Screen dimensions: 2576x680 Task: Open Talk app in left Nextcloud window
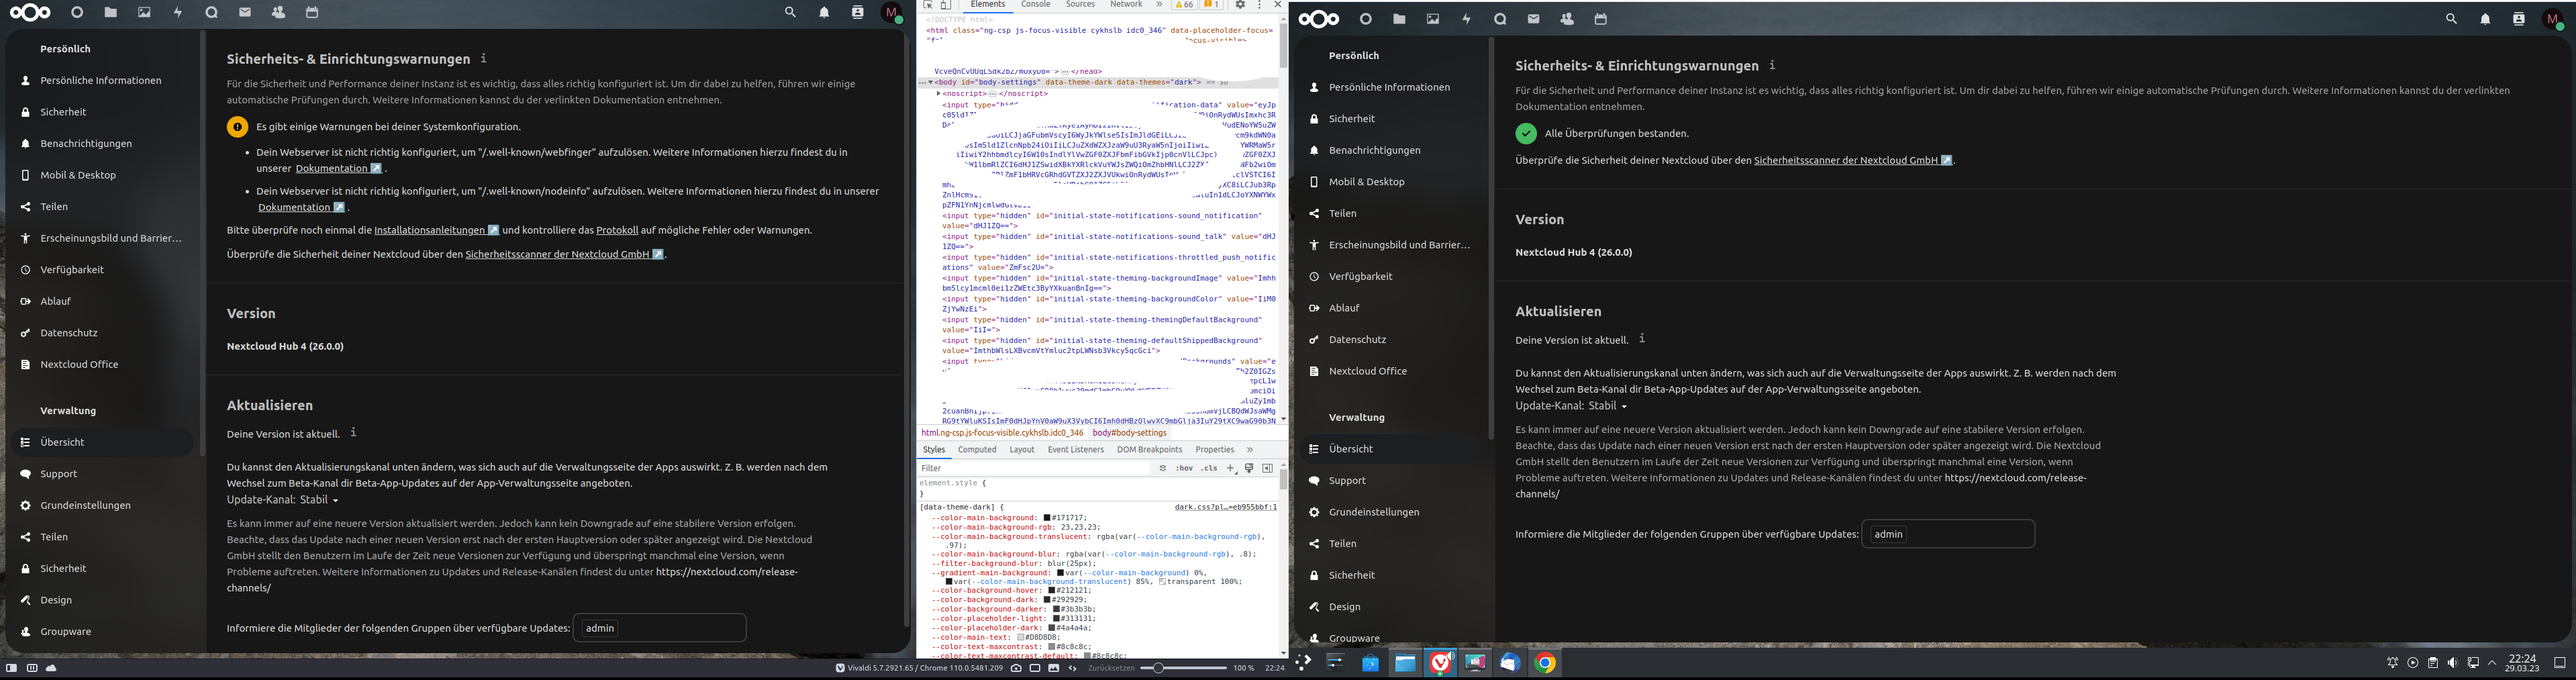211,13
